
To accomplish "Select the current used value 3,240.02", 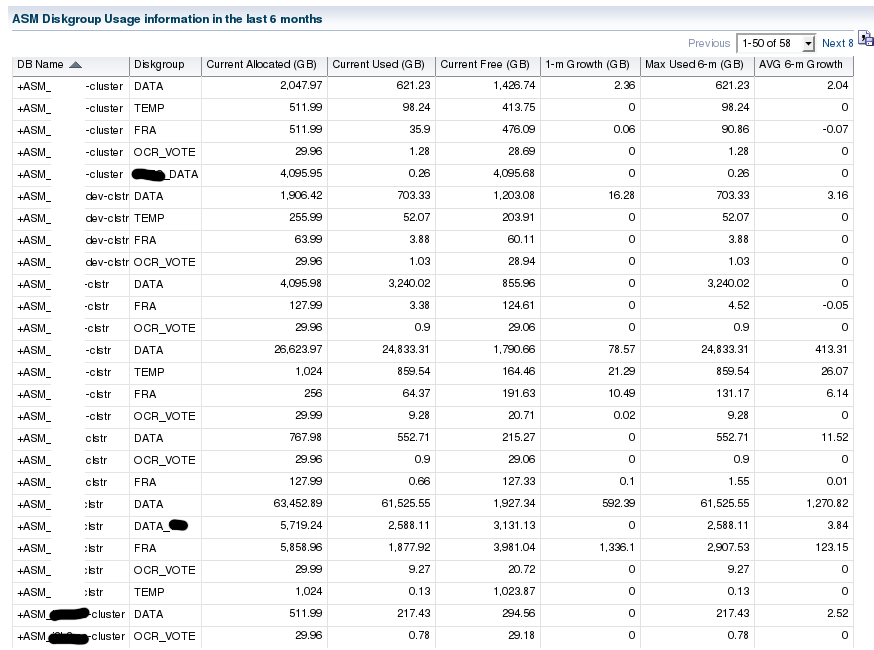I will tap(409, 283).
